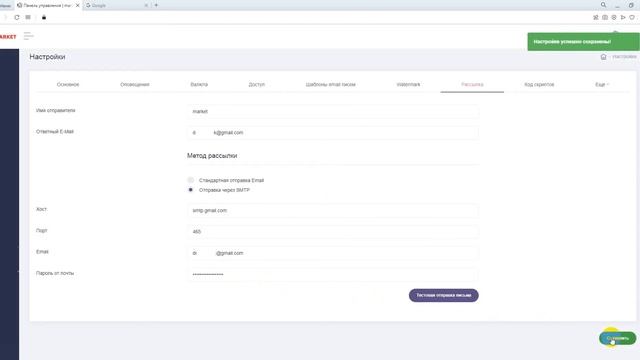
Task: Close the Панель управления browser tab
Action: click(x=78, y=5)
